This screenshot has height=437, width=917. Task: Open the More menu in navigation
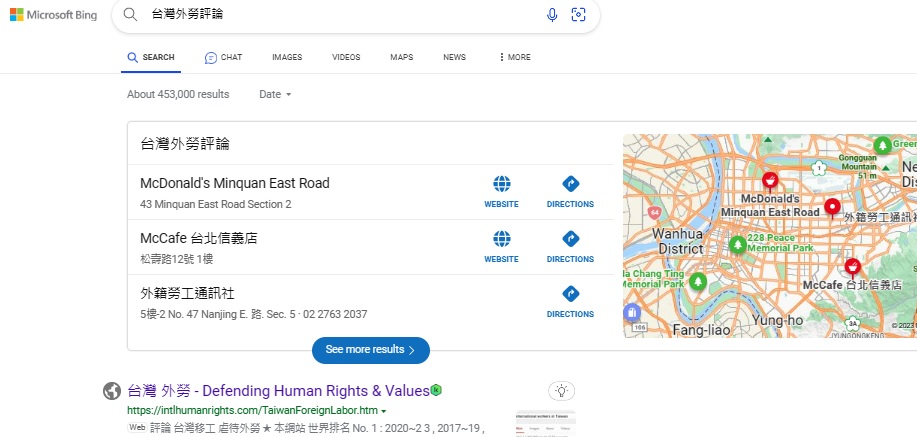point(515,57)
